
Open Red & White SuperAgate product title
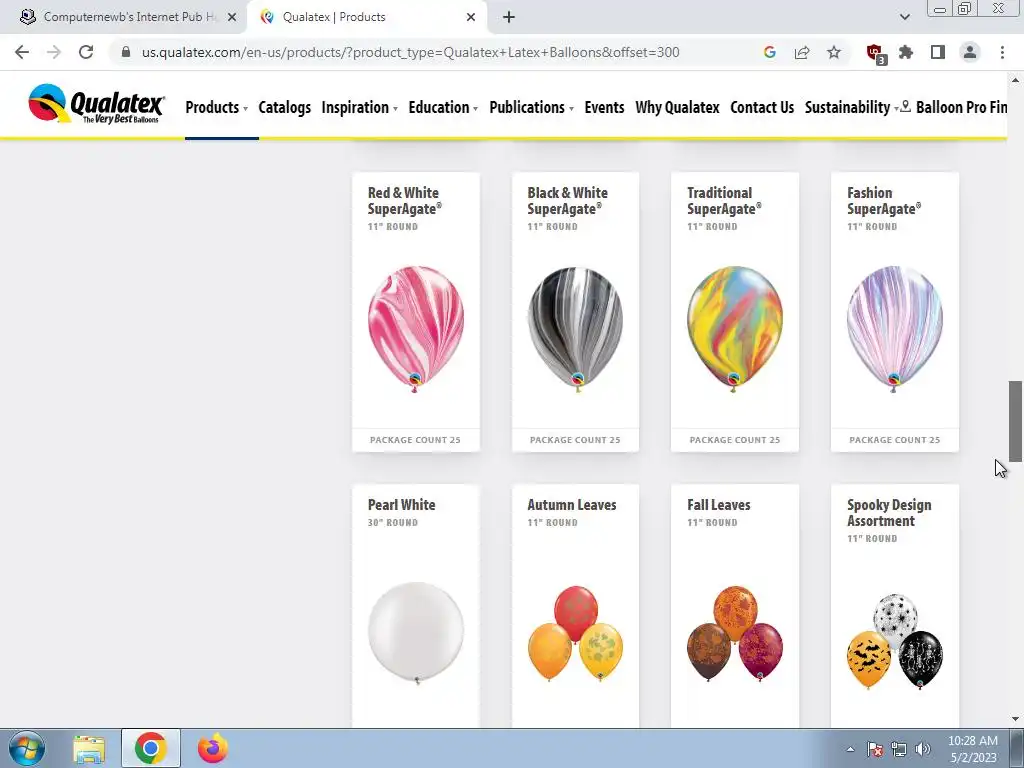[404, 200]
